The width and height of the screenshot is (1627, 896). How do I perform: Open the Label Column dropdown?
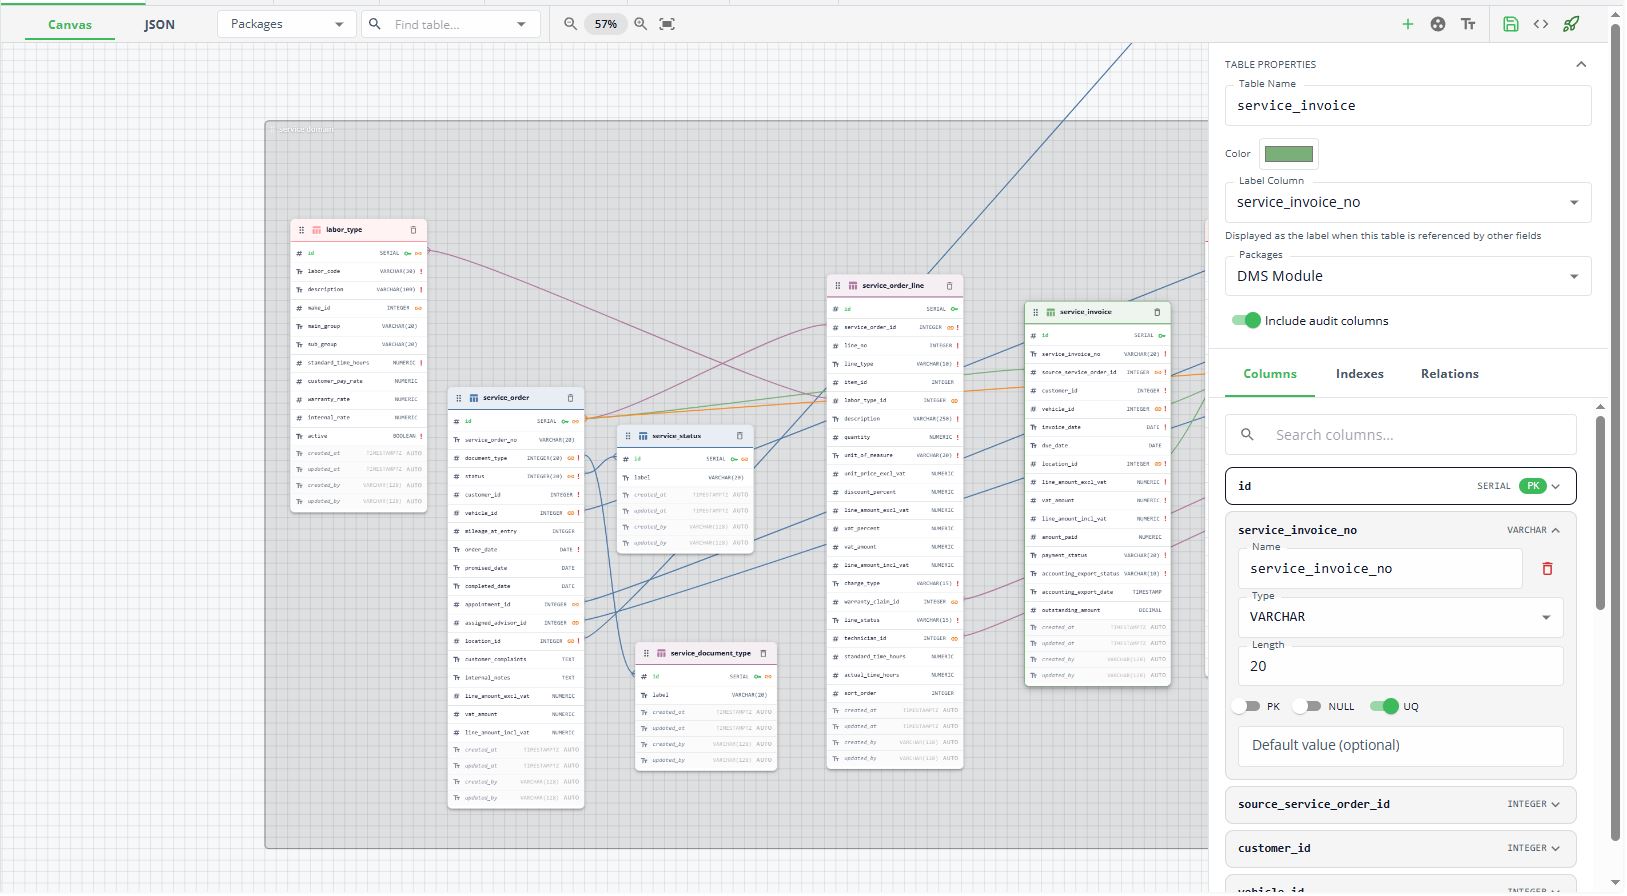[1408, 202]
